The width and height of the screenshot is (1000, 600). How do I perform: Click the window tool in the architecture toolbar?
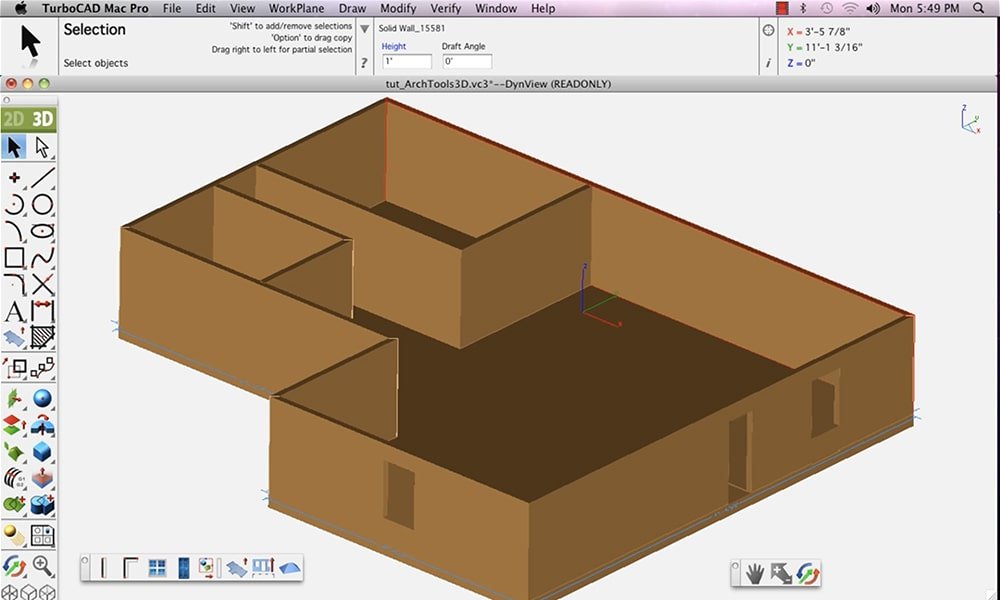coord(157,568)
